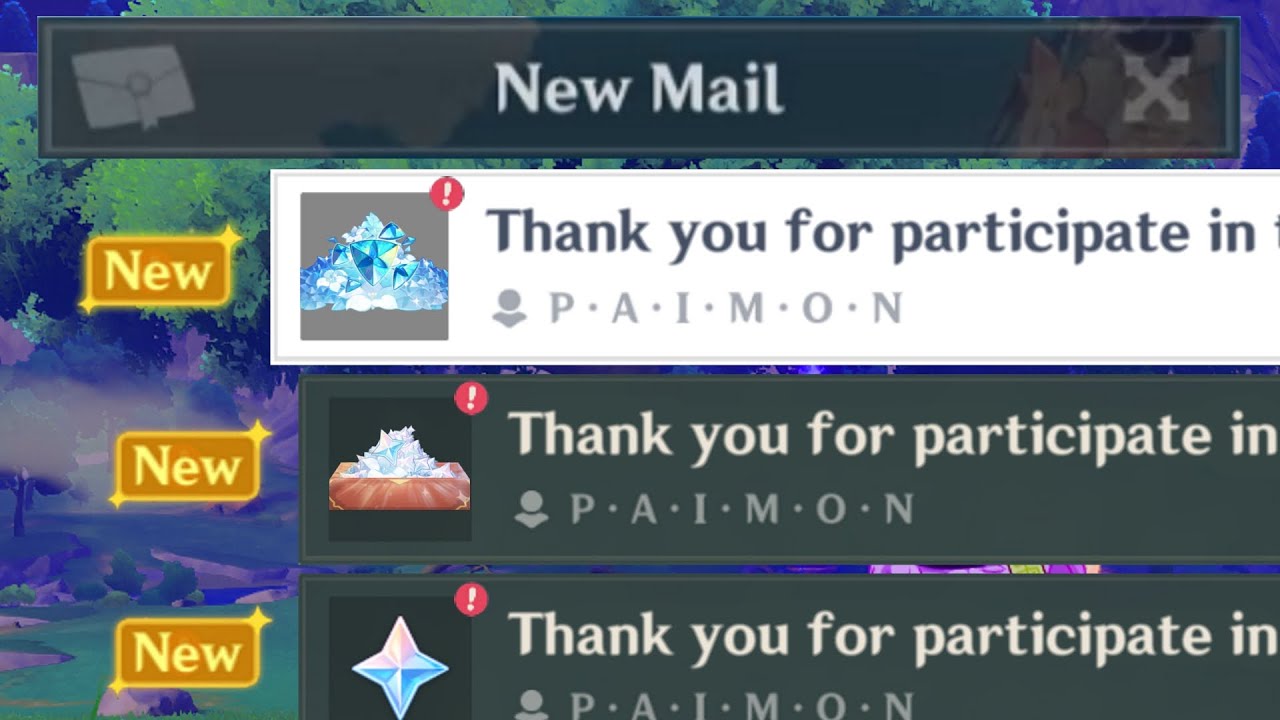Click the red alert badge on second mail

(471, 398)
